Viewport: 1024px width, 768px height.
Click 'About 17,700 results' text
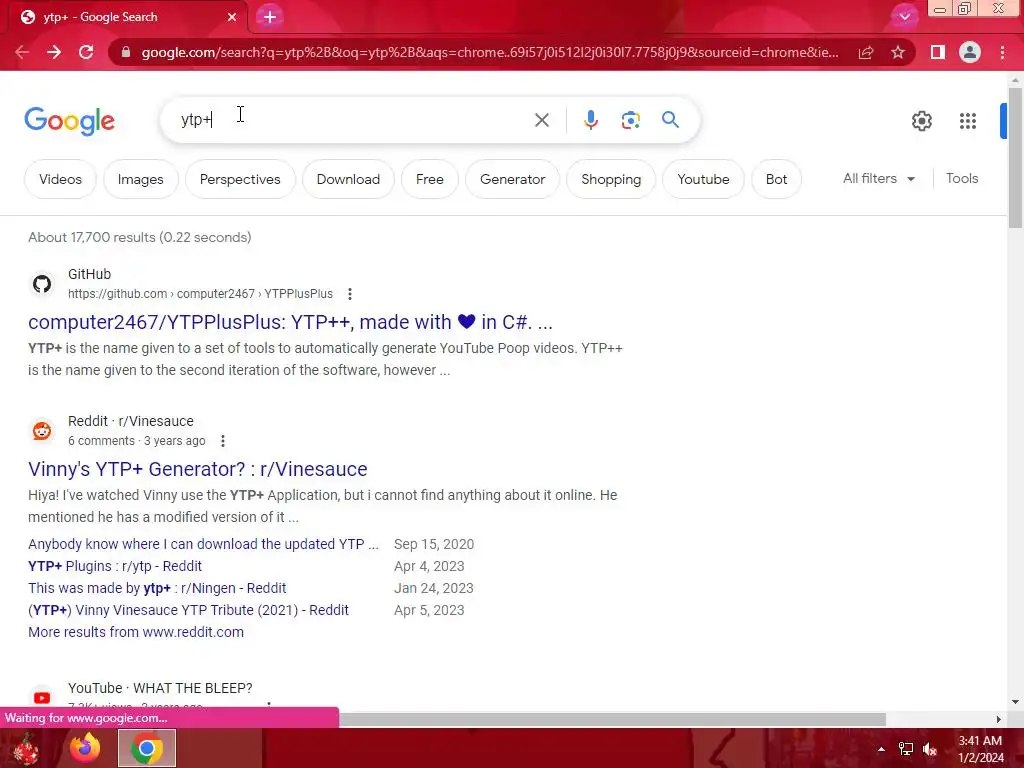point(139,237)
